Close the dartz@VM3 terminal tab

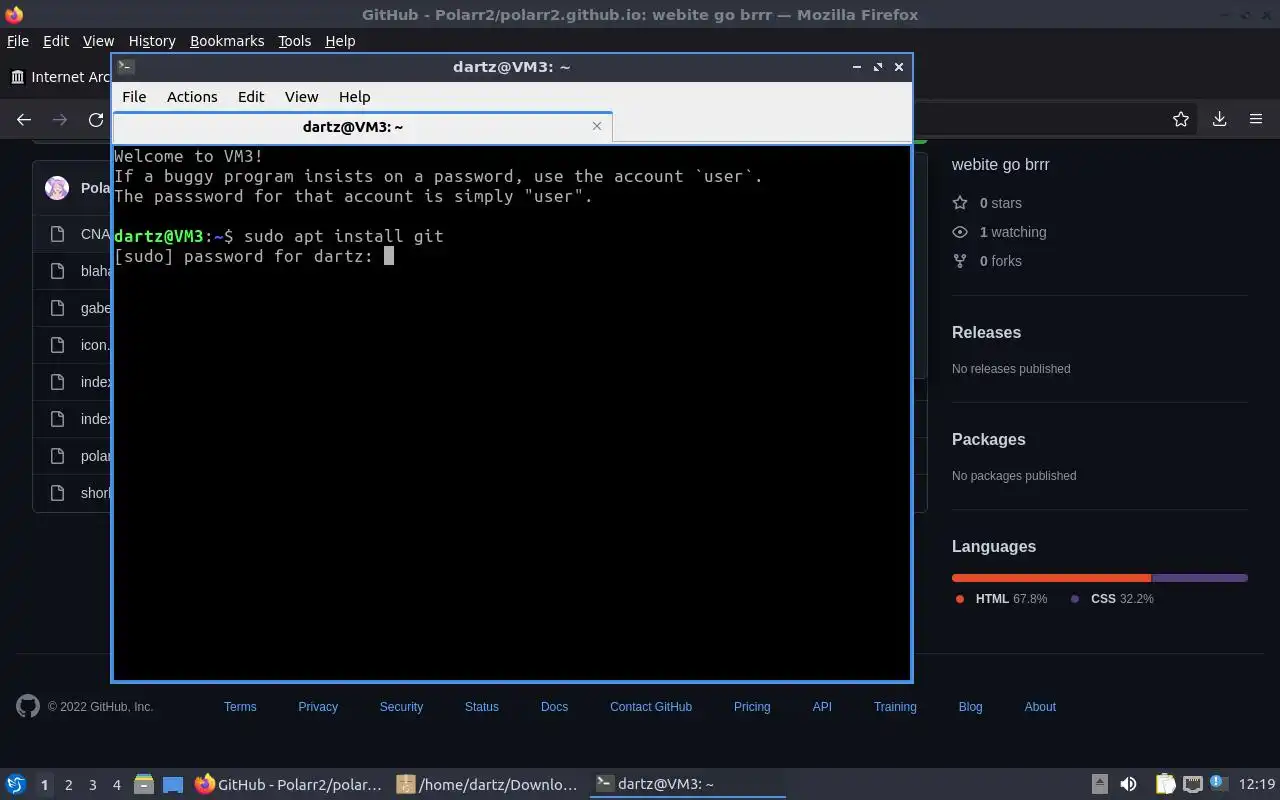[597, 126]
